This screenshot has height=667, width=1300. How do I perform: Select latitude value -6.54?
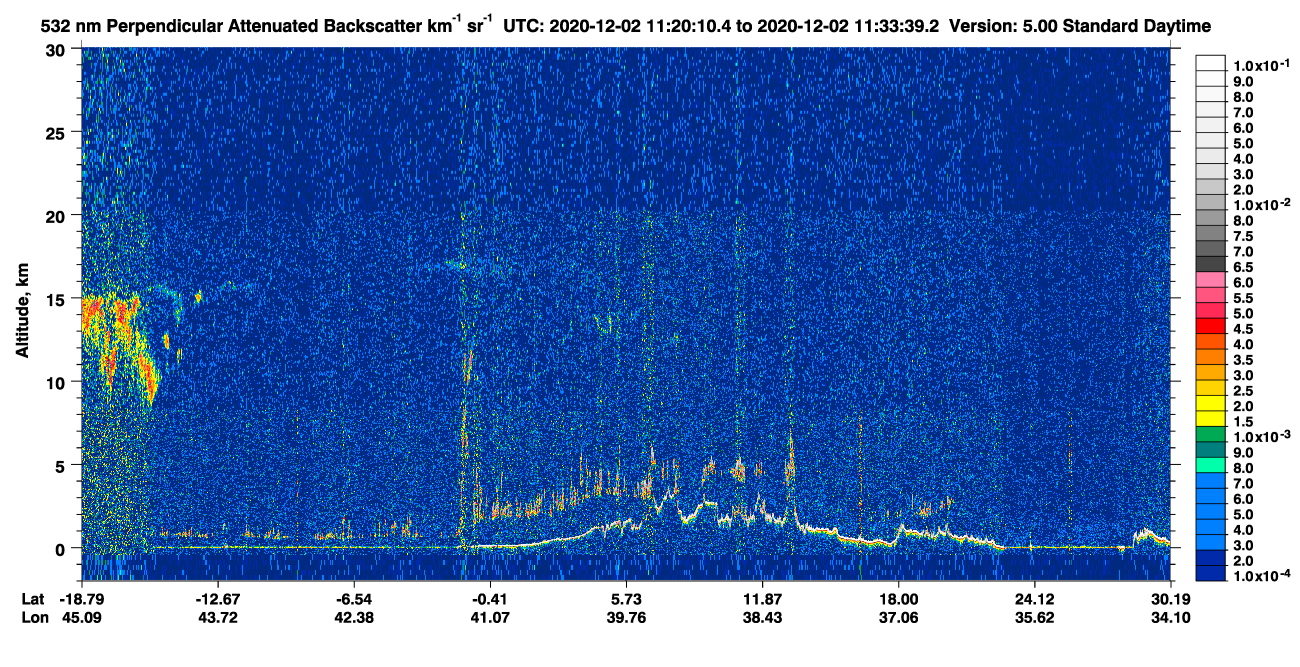click(x=353, y=599)
